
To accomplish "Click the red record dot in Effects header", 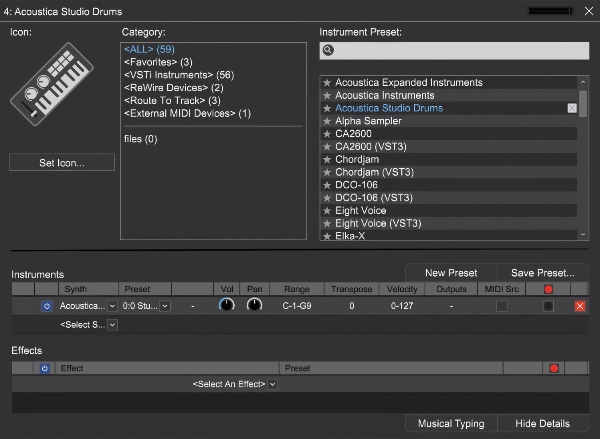I will 554,368.
